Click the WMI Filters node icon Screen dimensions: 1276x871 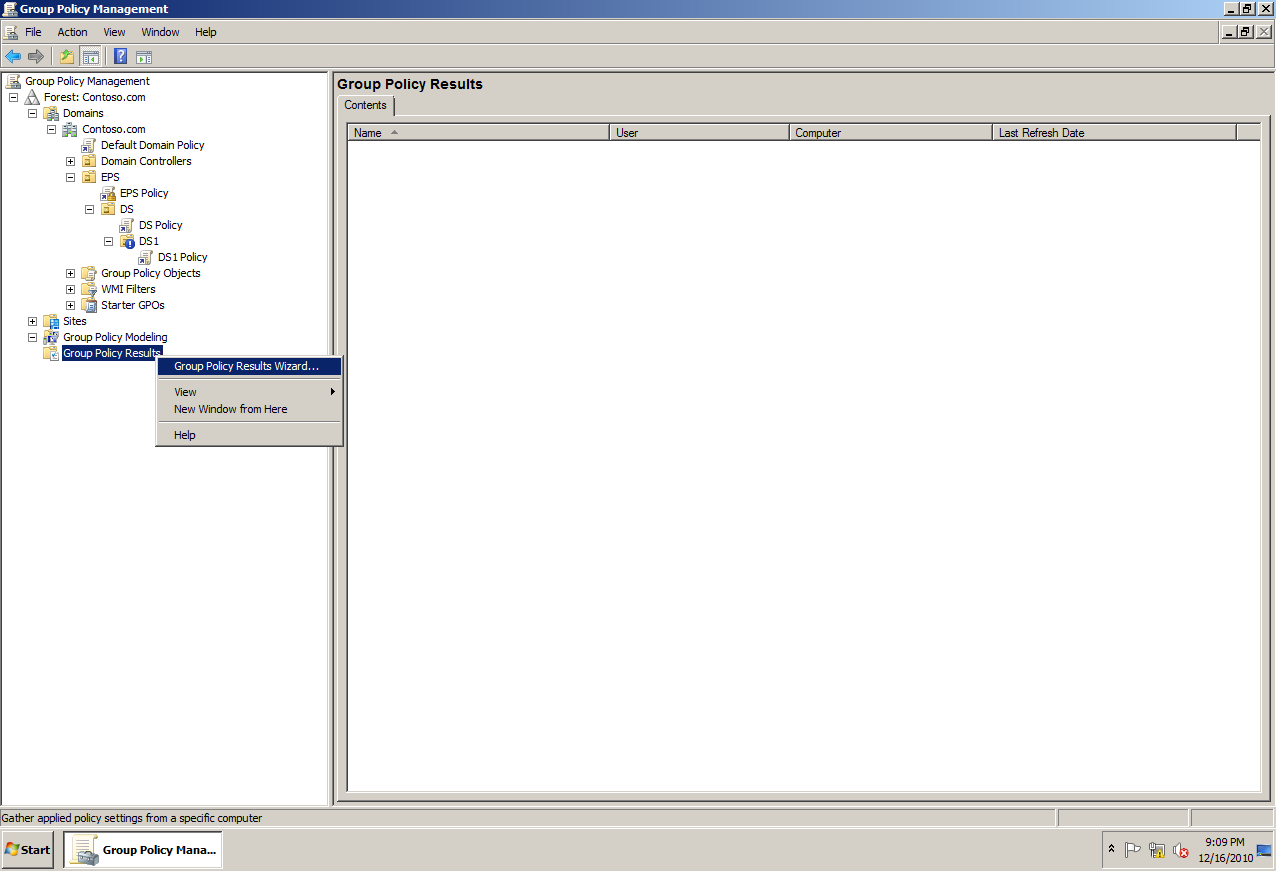87,289
